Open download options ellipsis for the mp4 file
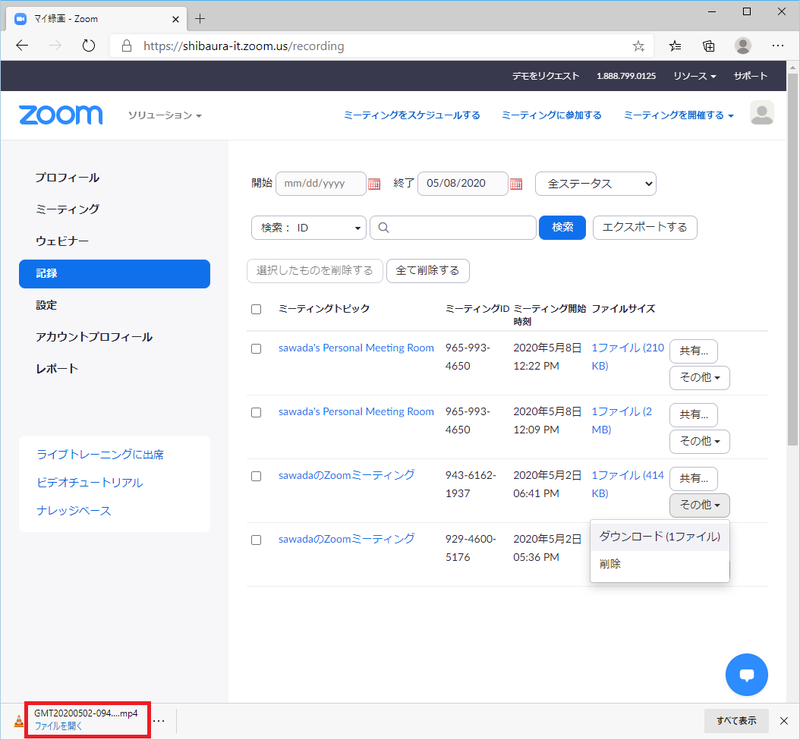The width and height of the screenshot is (800, 740). [x=159, y=721]
